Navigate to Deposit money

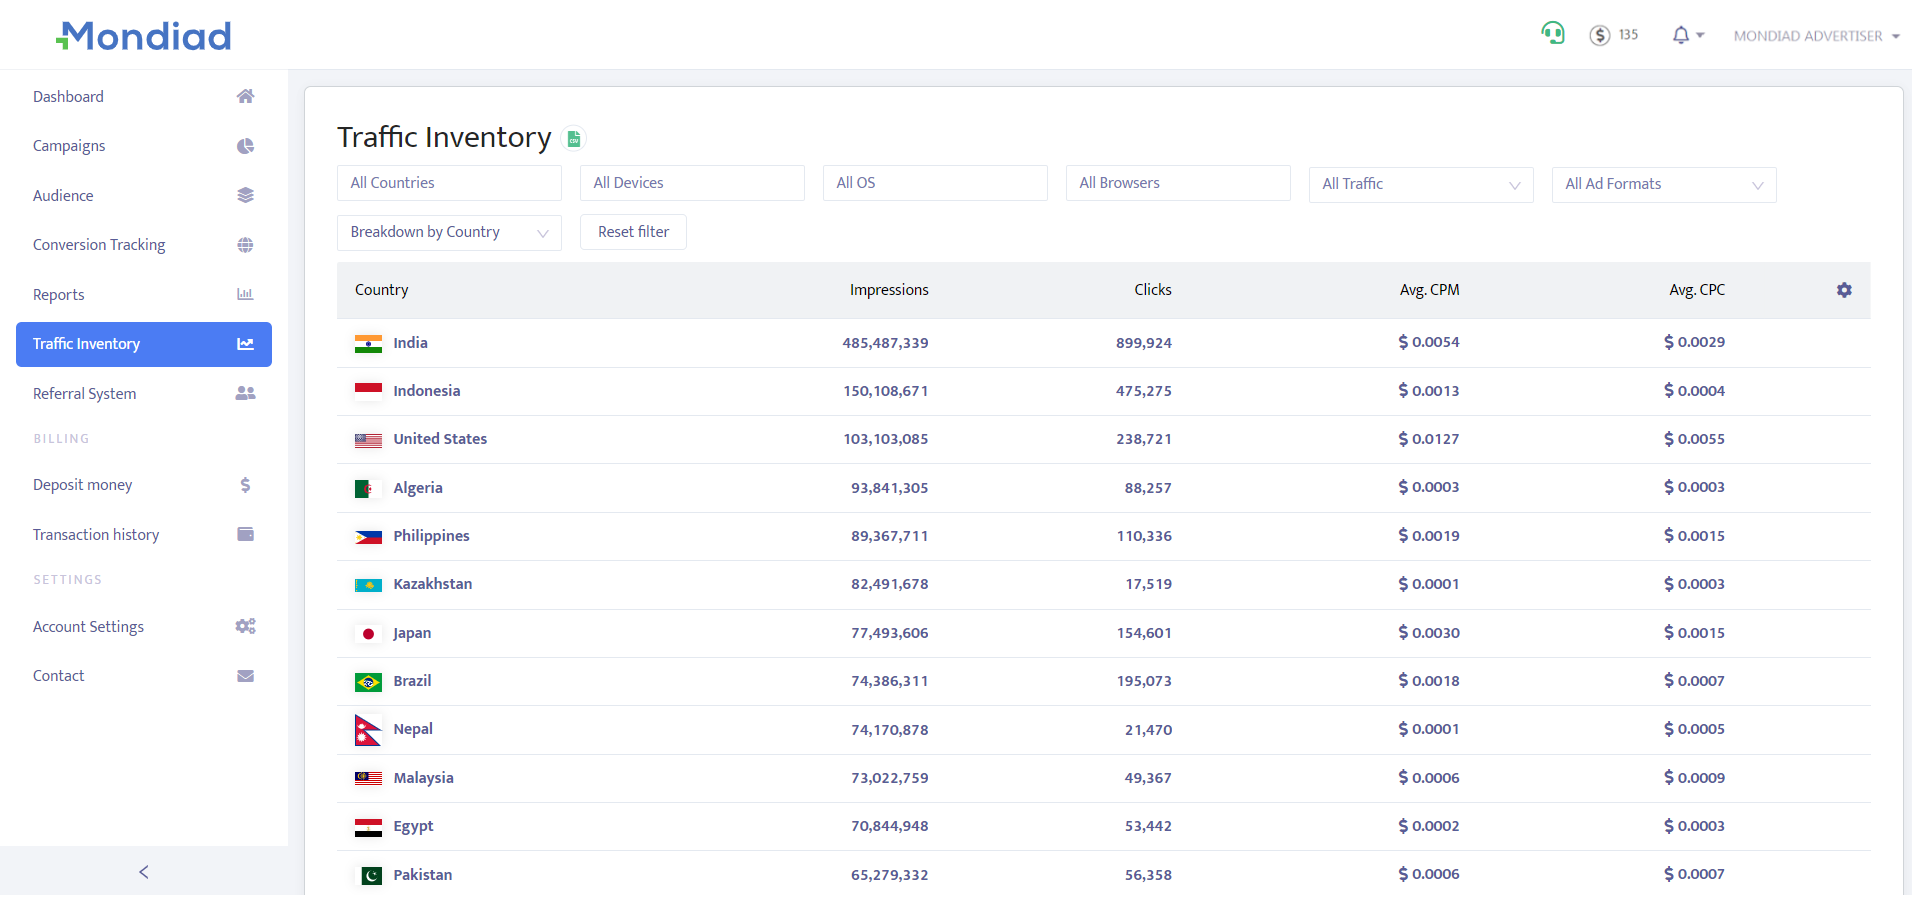point(83,485)
